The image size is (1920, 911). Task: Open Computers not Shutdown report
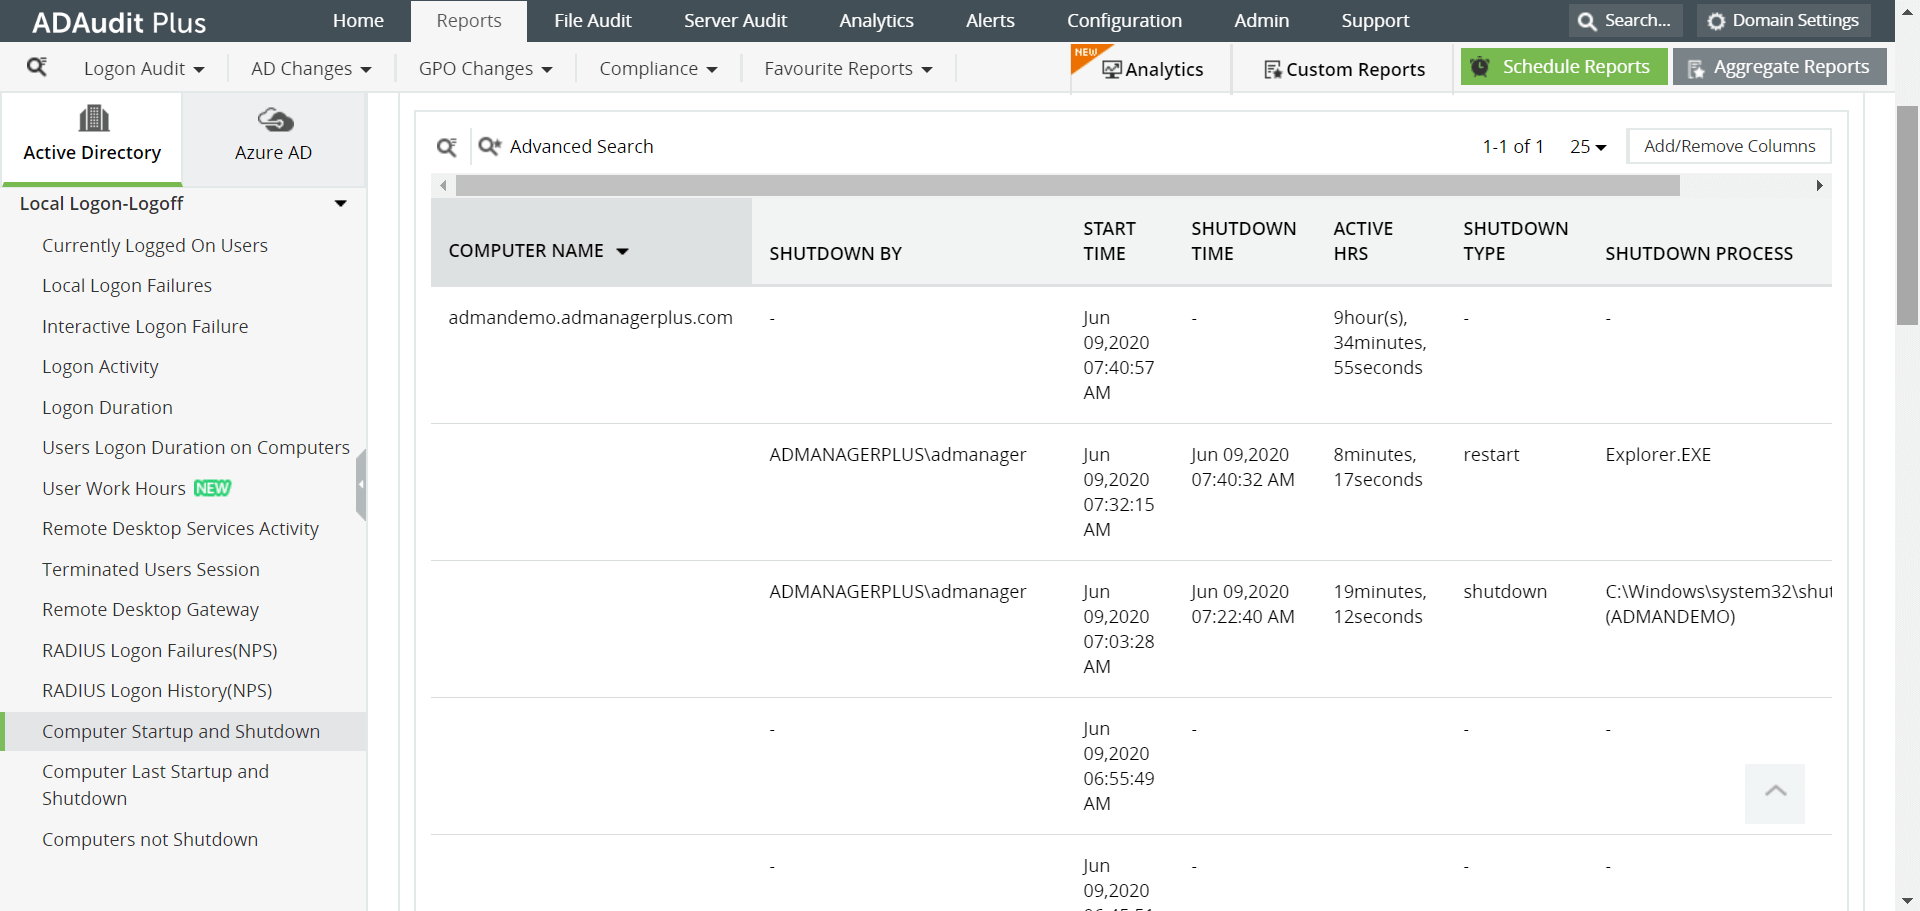[x=150, y=840]
